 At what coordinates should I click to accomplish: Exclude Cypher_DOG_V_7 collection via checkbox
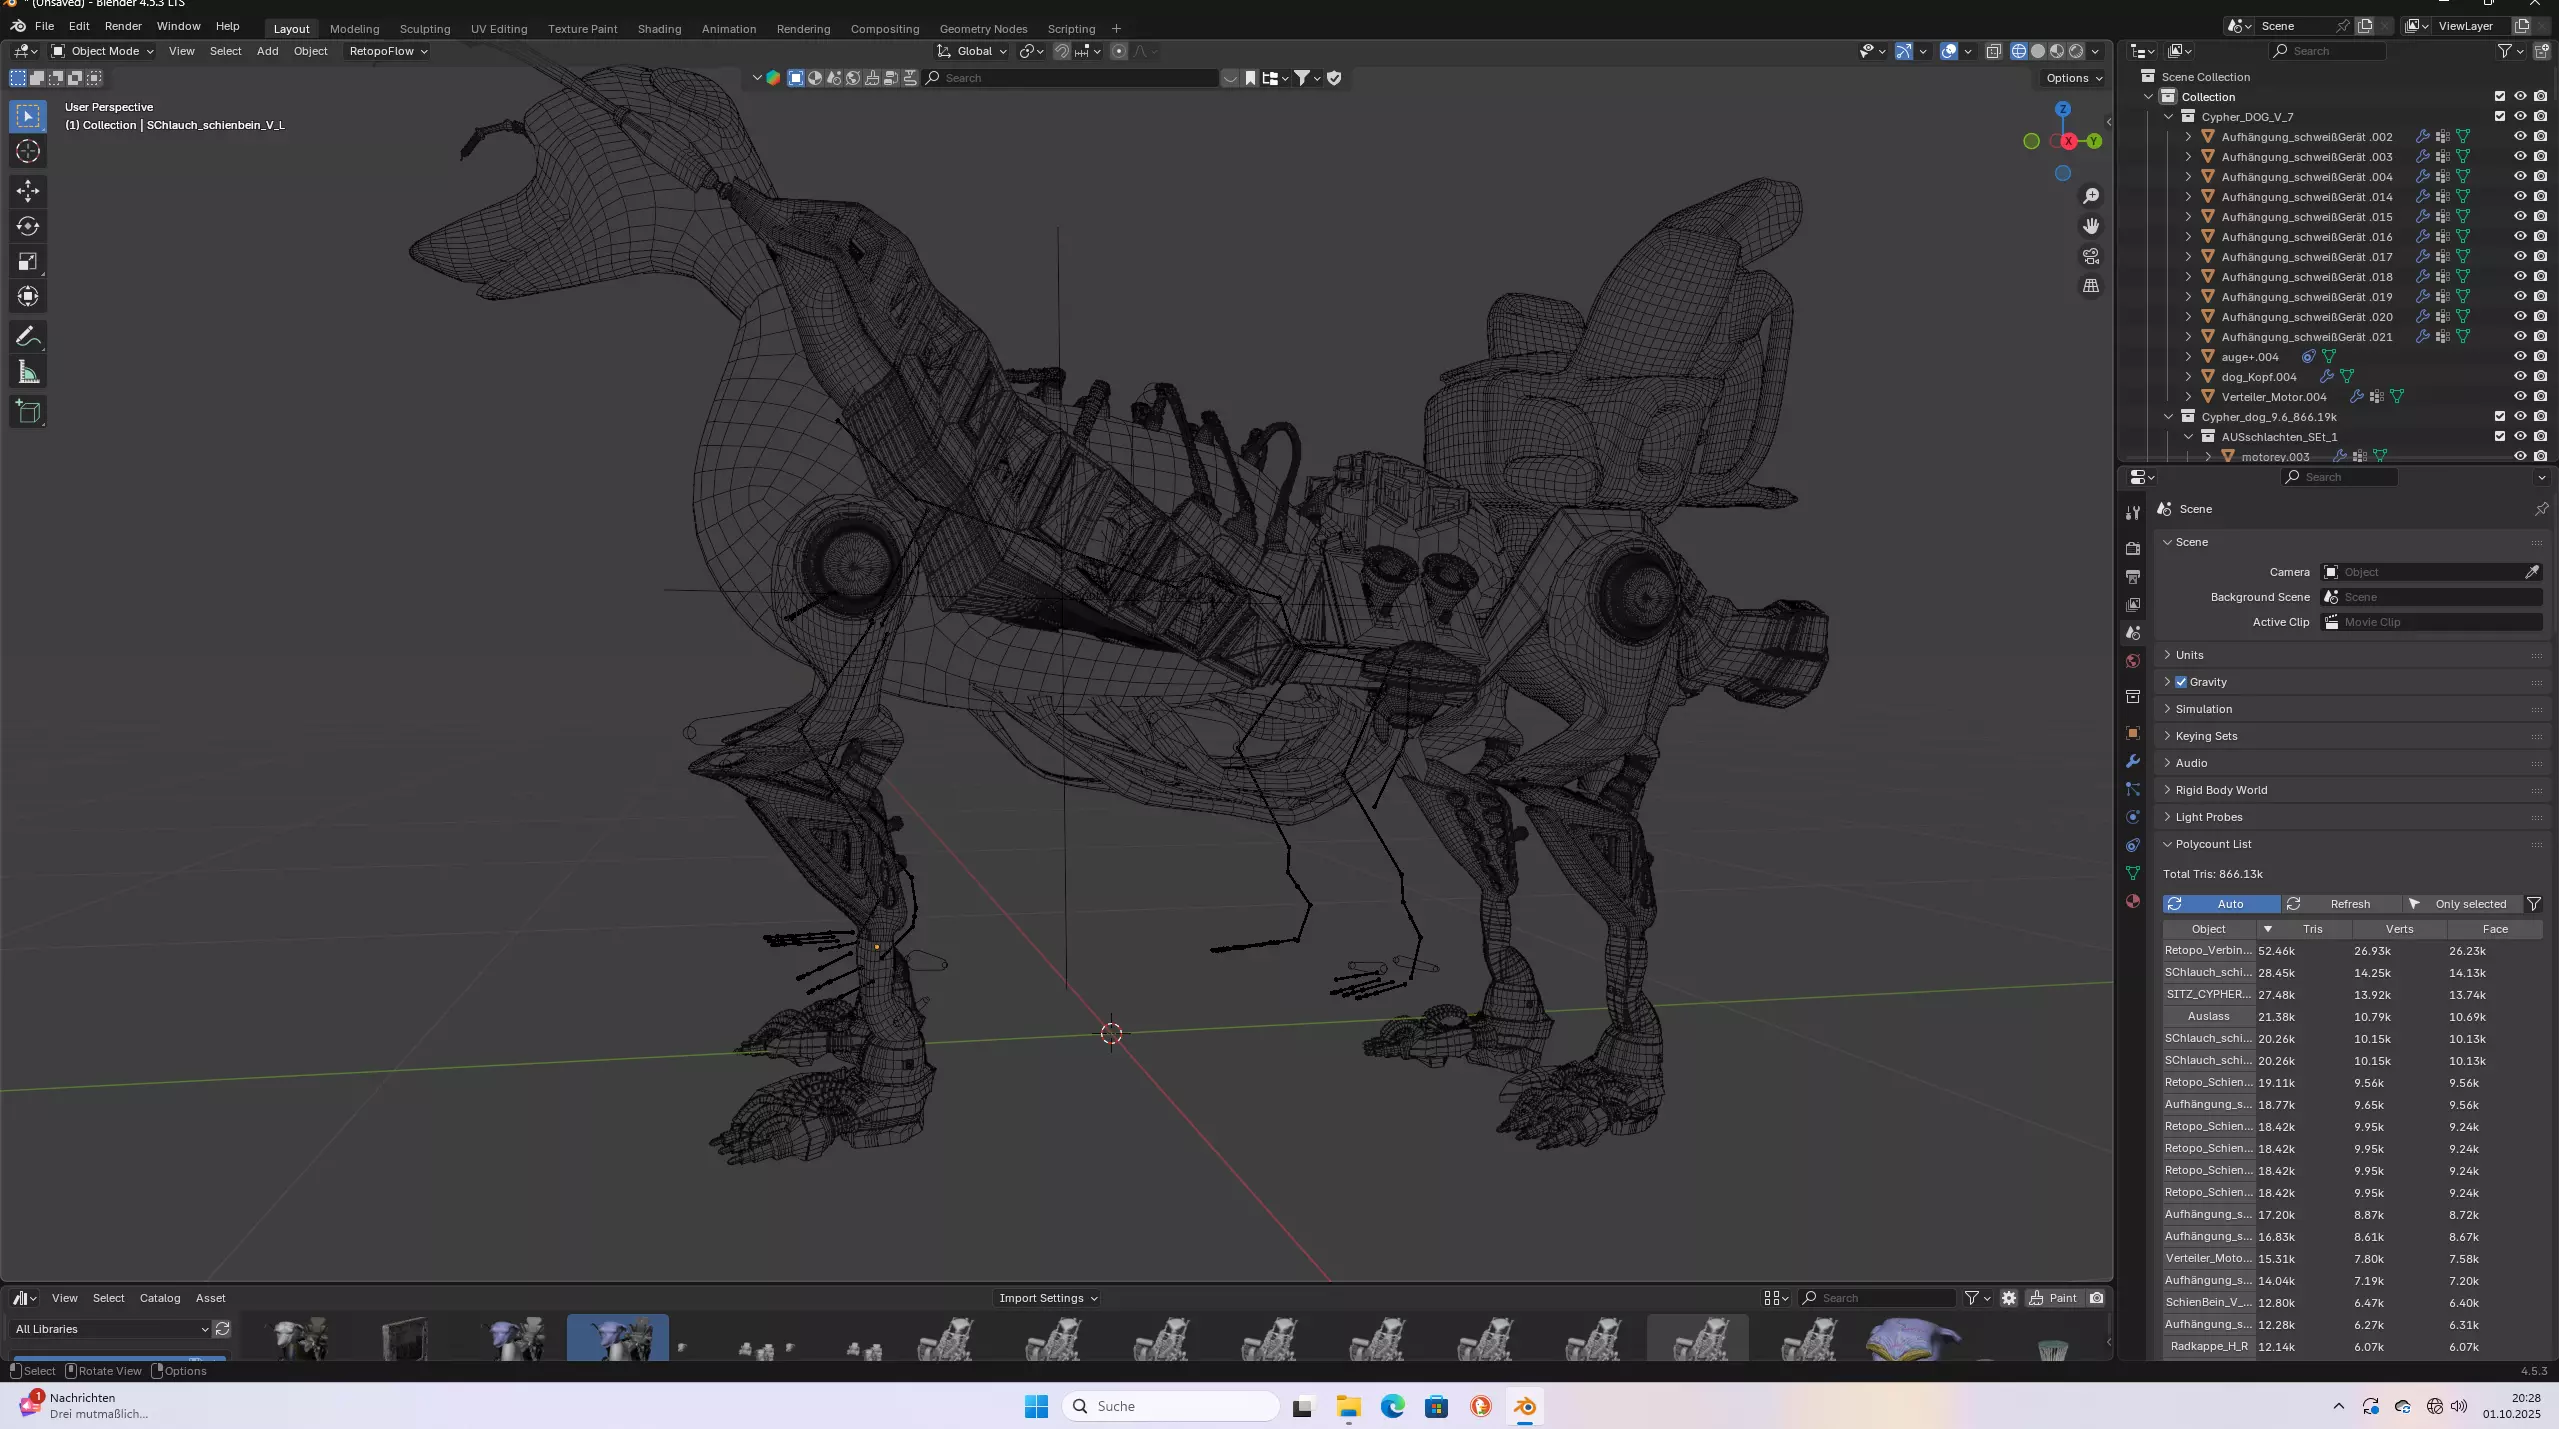point(2500,117)
